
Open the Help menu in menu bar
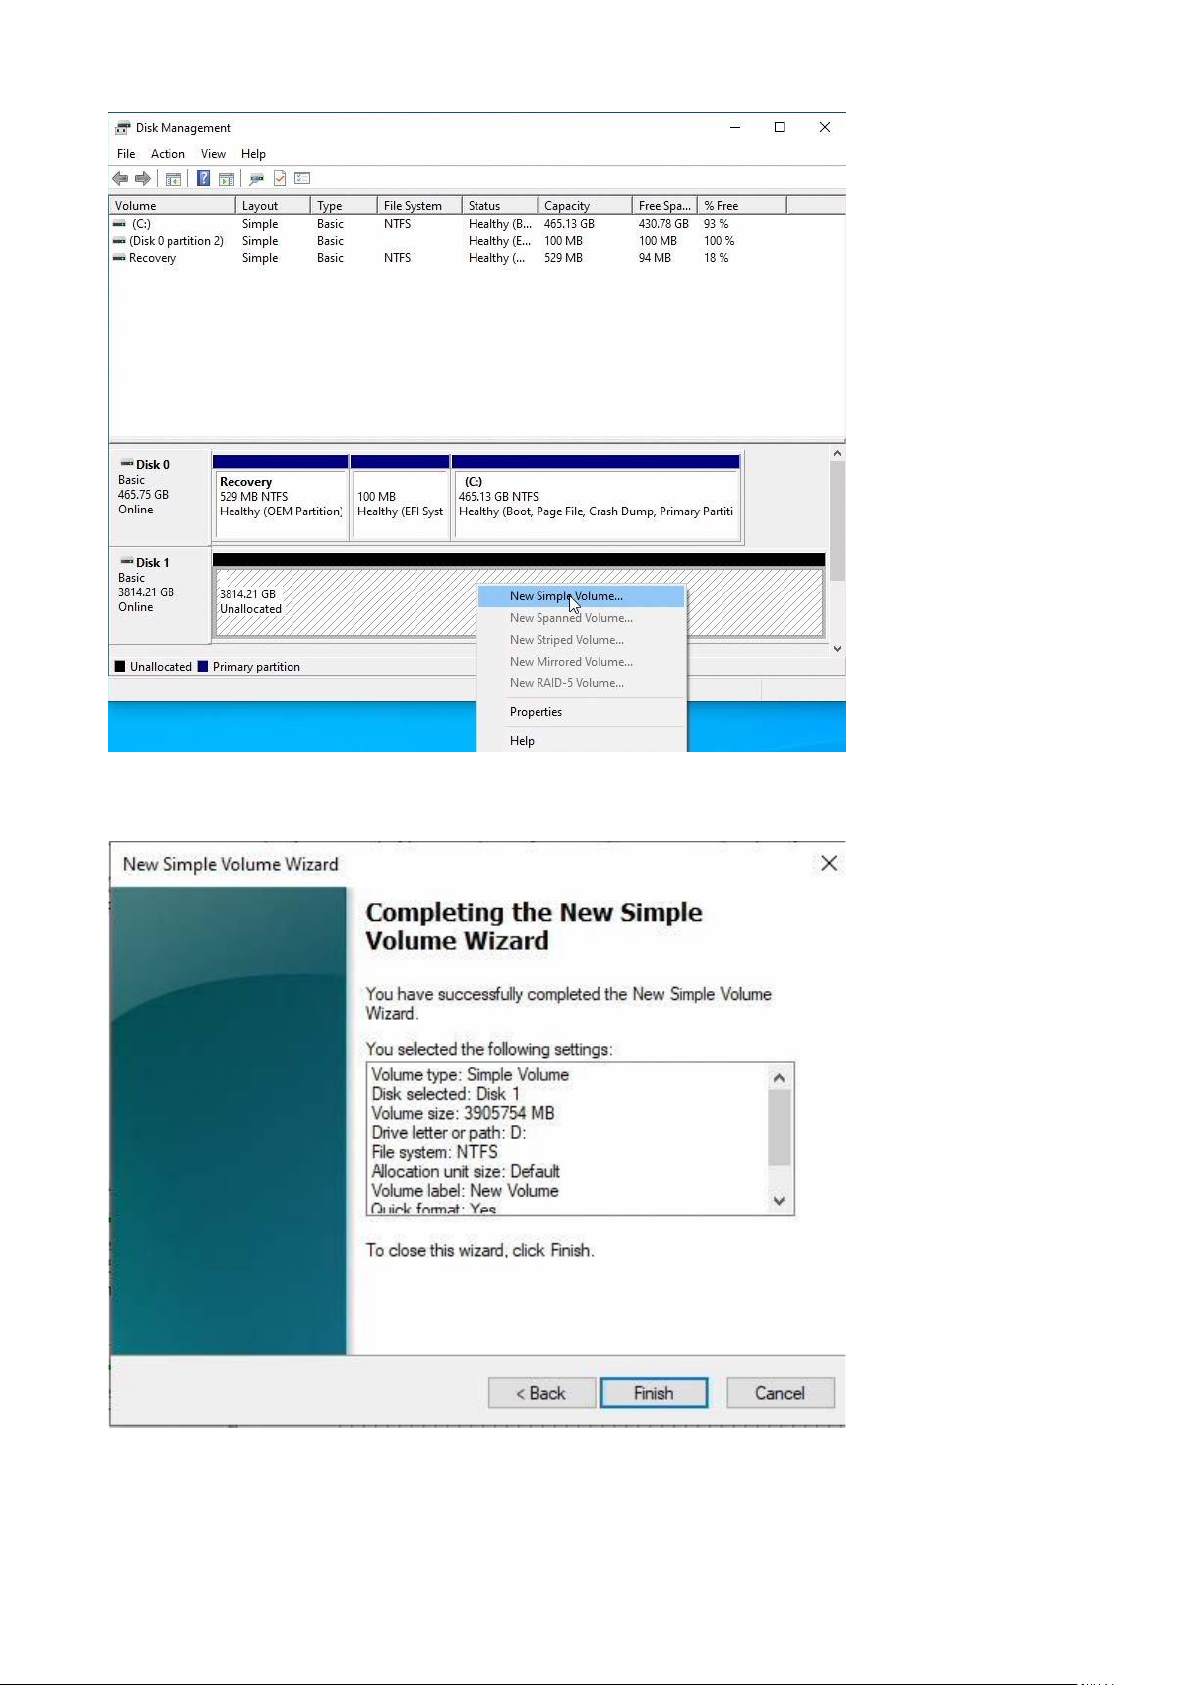coord(253,154)
